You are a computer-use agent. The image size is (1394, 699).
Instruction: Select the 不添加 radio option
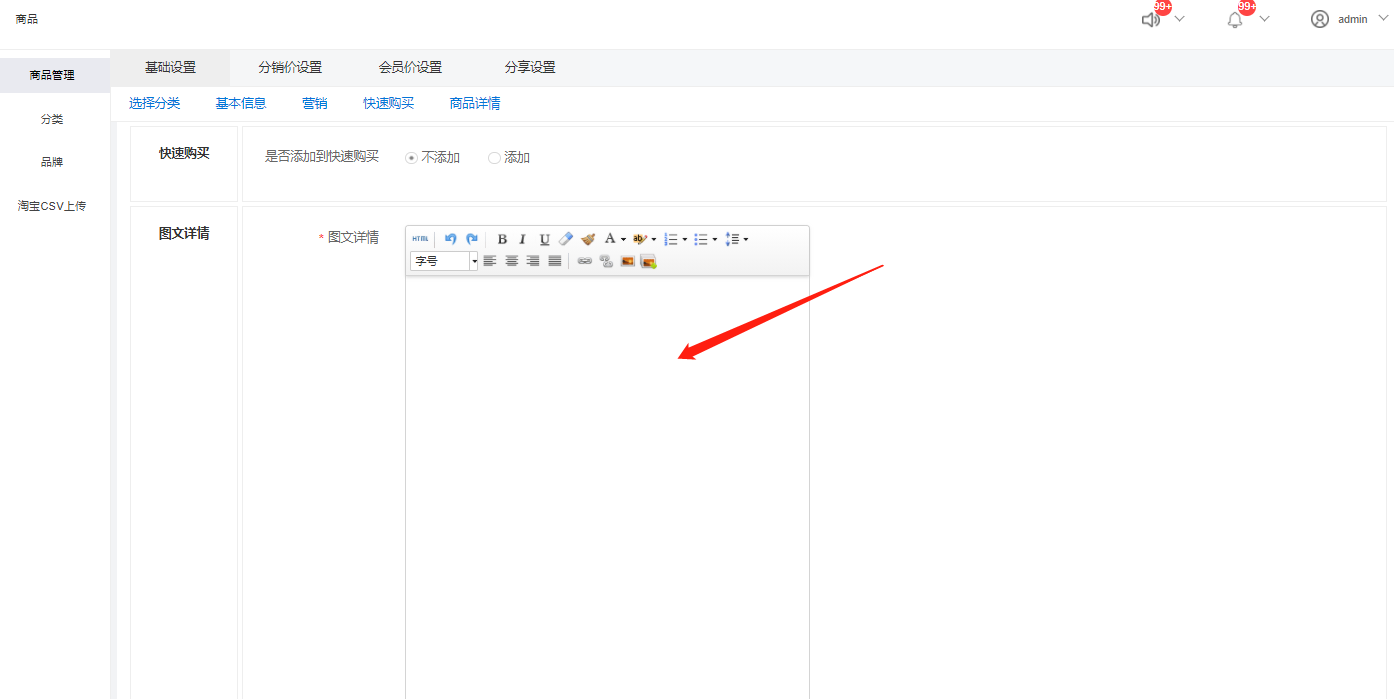pyautogui.click(x=411, y=158)
